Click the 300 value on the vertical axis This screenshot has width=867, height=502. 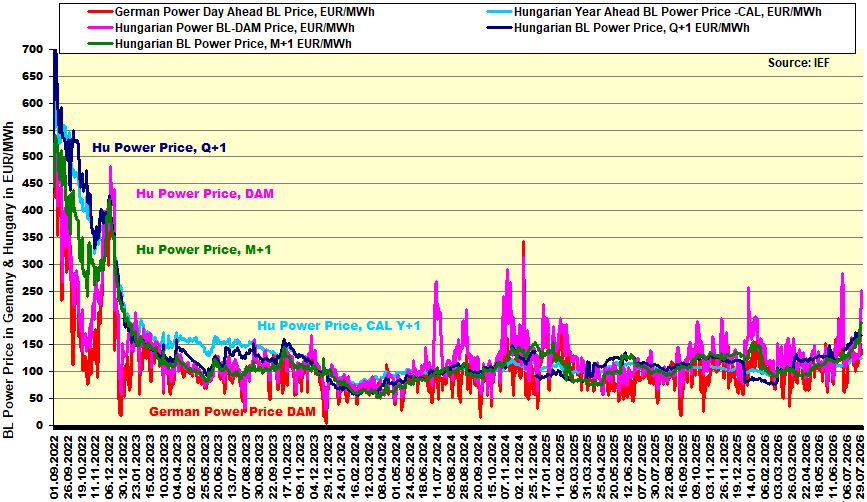33,264
